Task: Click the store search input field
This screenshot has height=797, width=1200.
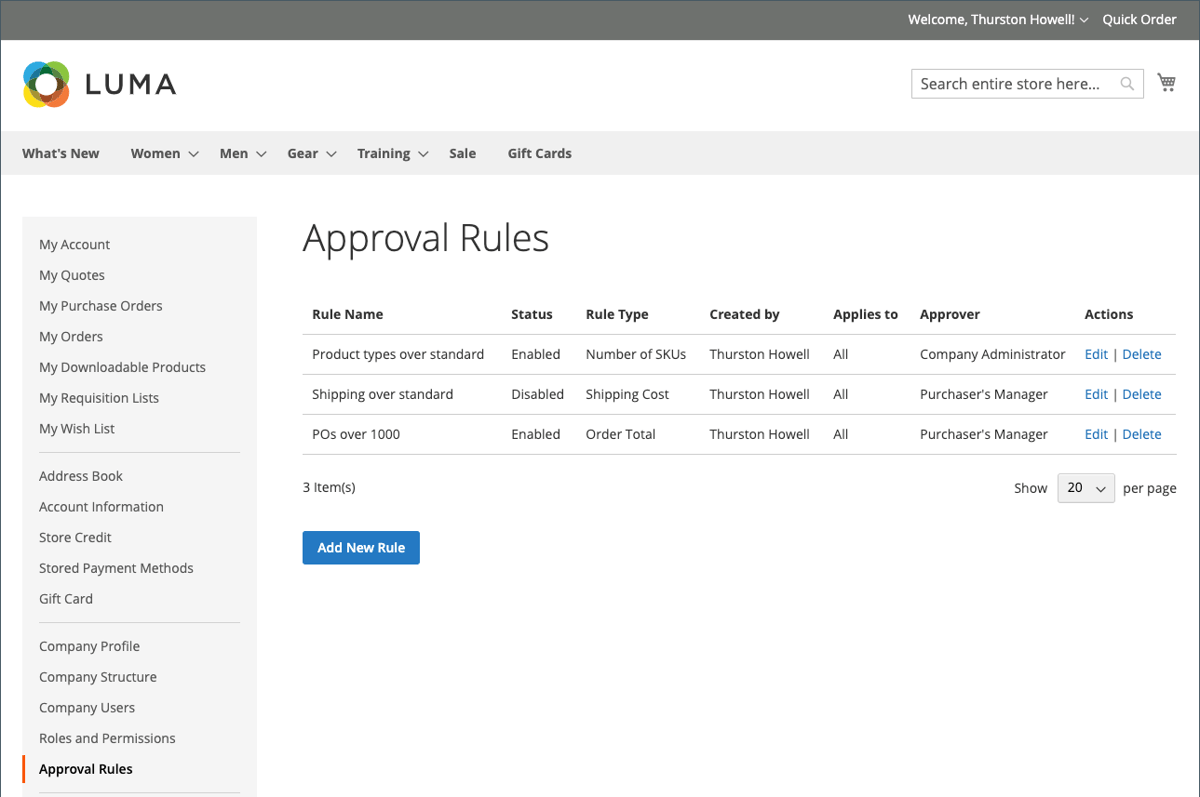Action: tap(1010, 83)
